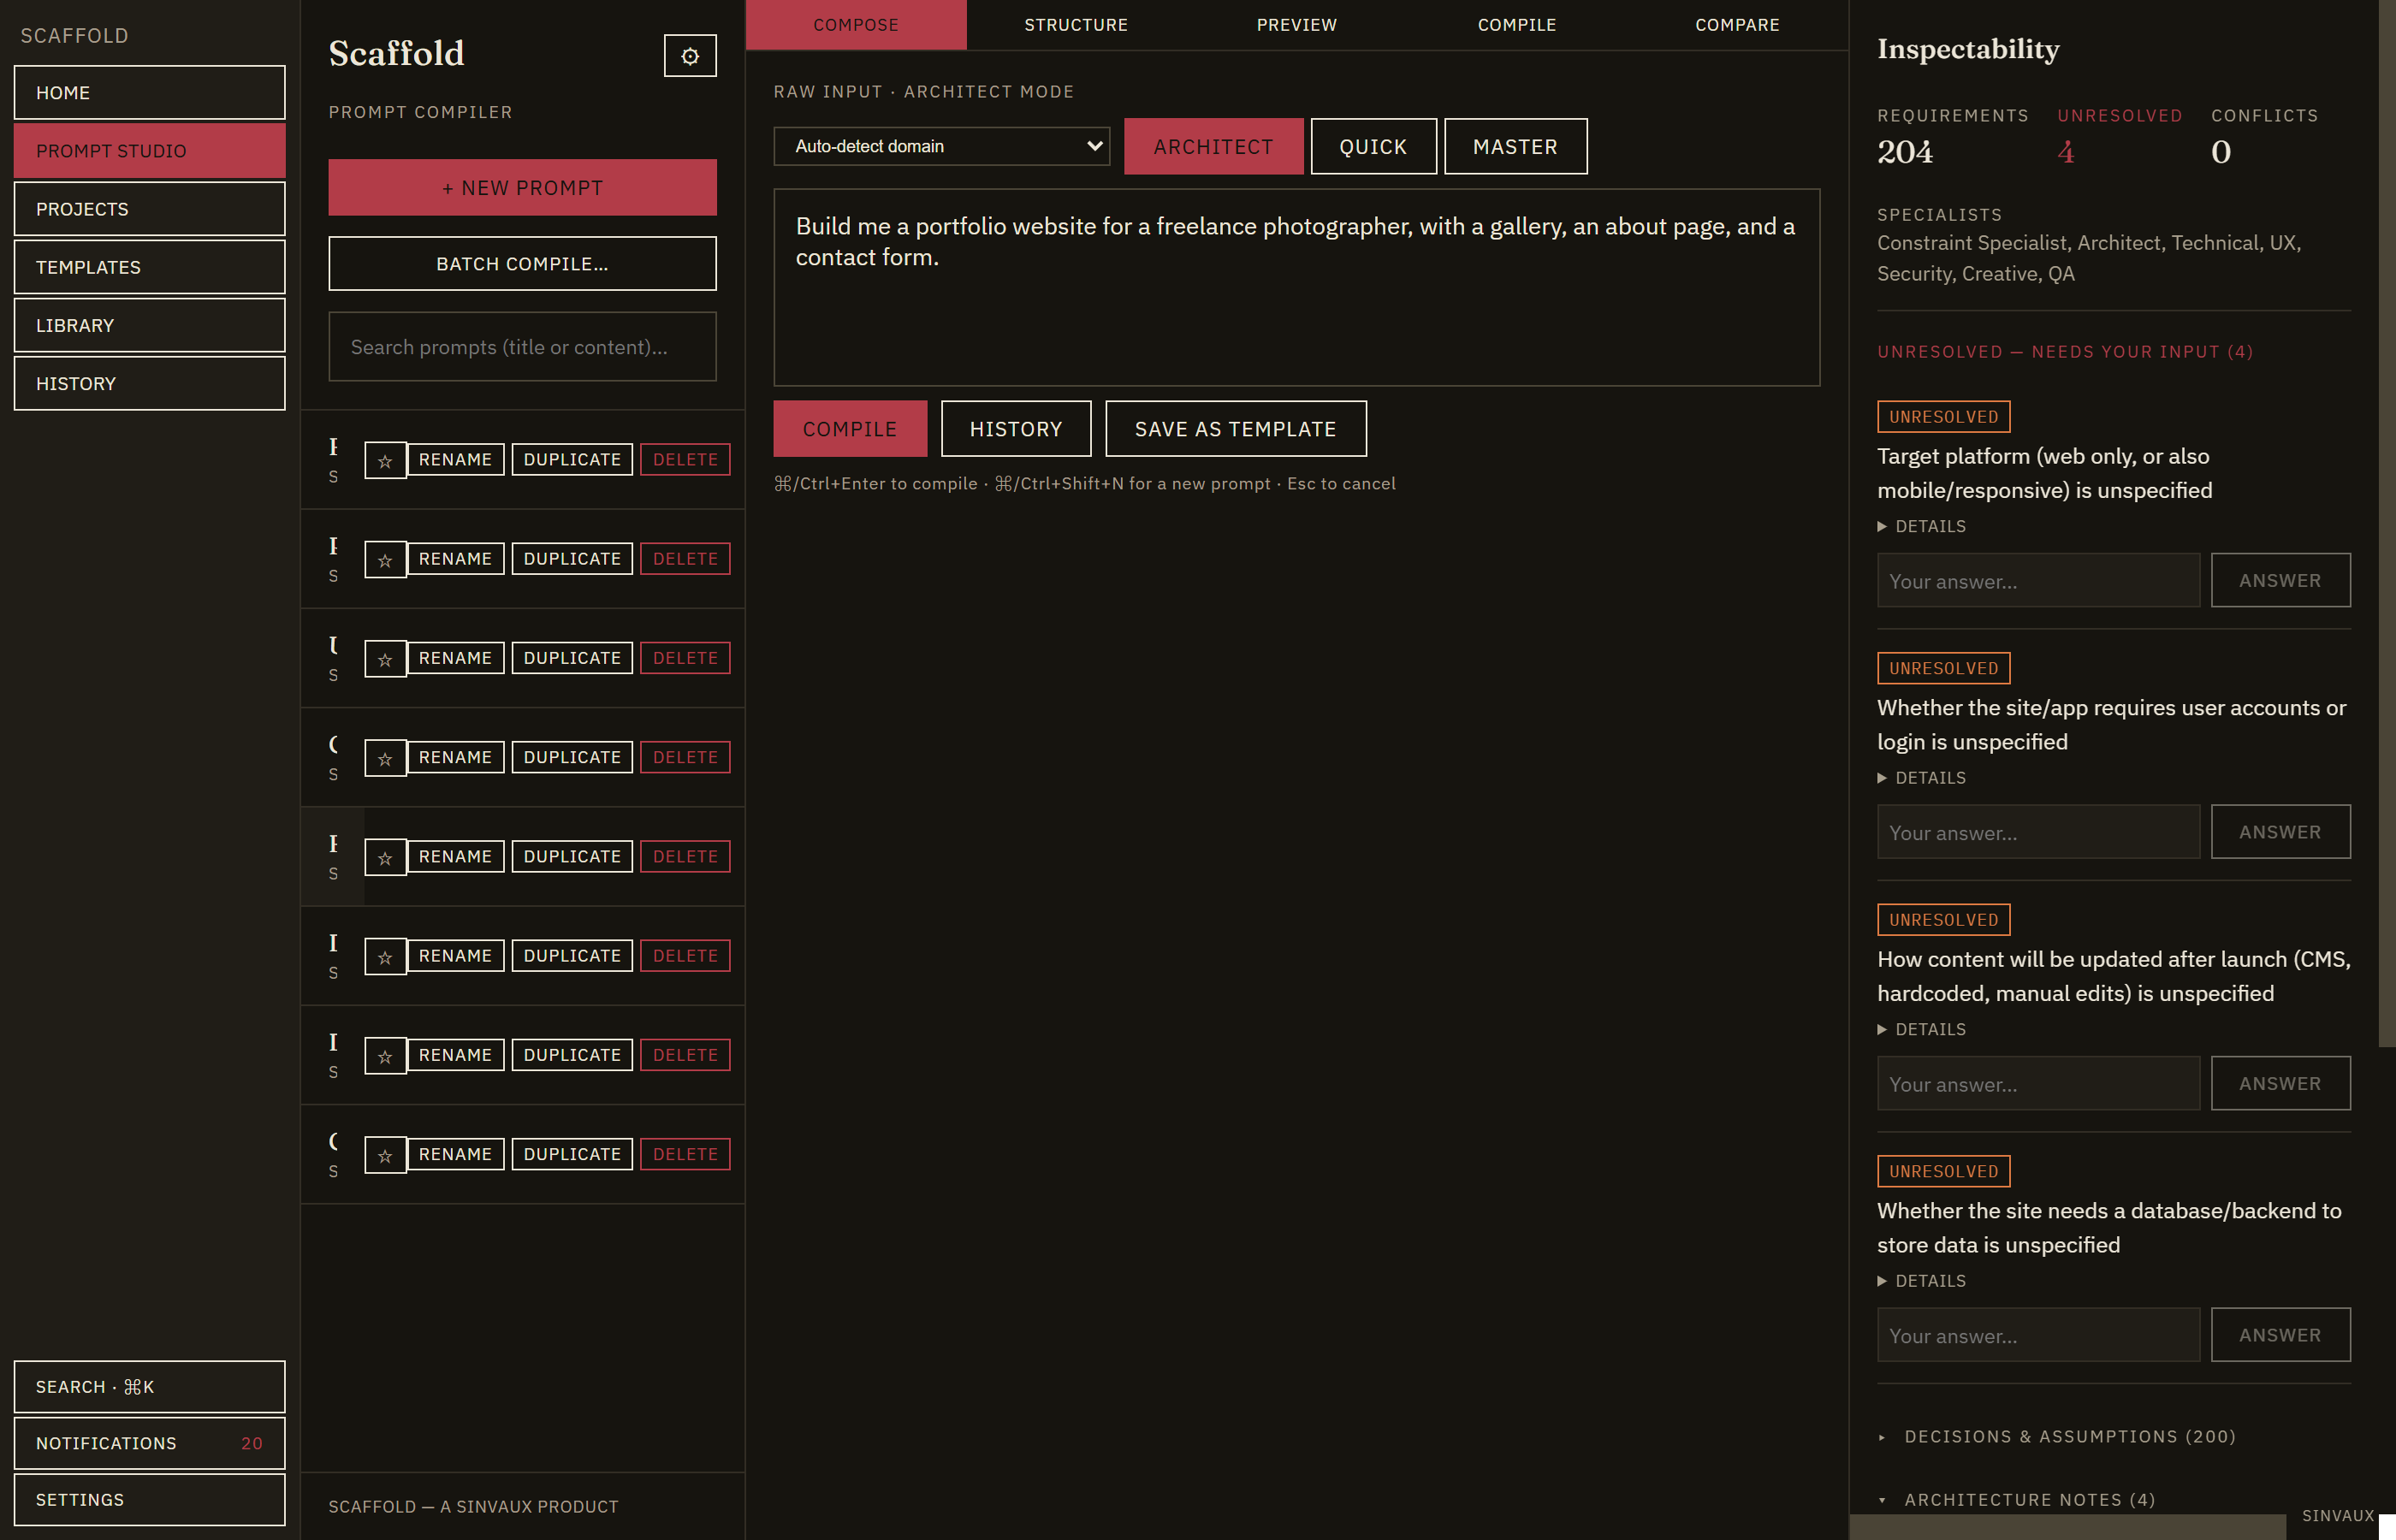Switch to Master mode
Screen dimensions: 2396x1540
click(x=1515, y=146)
